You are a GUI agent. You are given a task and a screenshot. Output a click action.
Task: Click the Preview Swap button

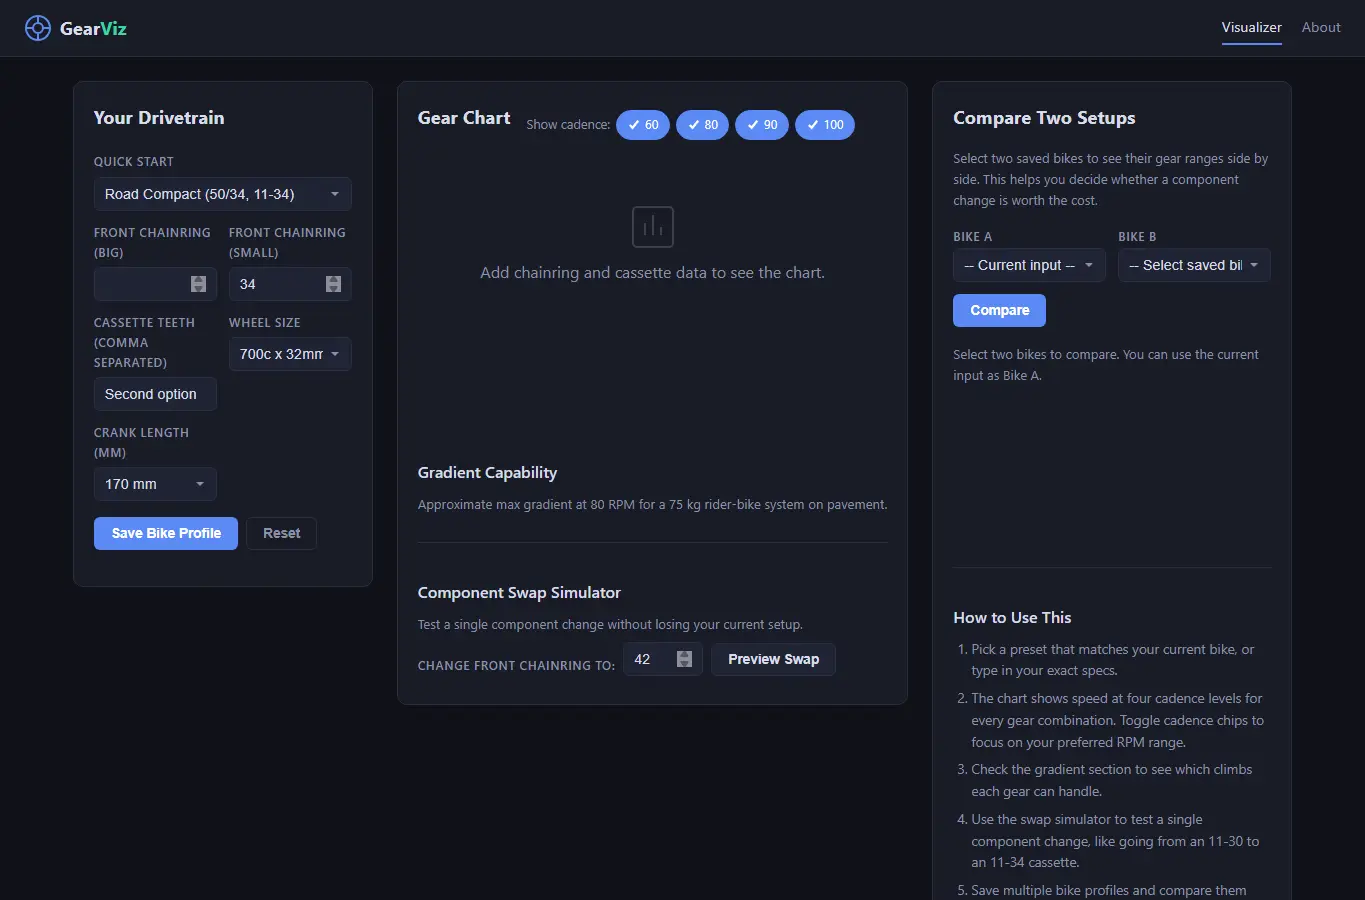(773, 659)
